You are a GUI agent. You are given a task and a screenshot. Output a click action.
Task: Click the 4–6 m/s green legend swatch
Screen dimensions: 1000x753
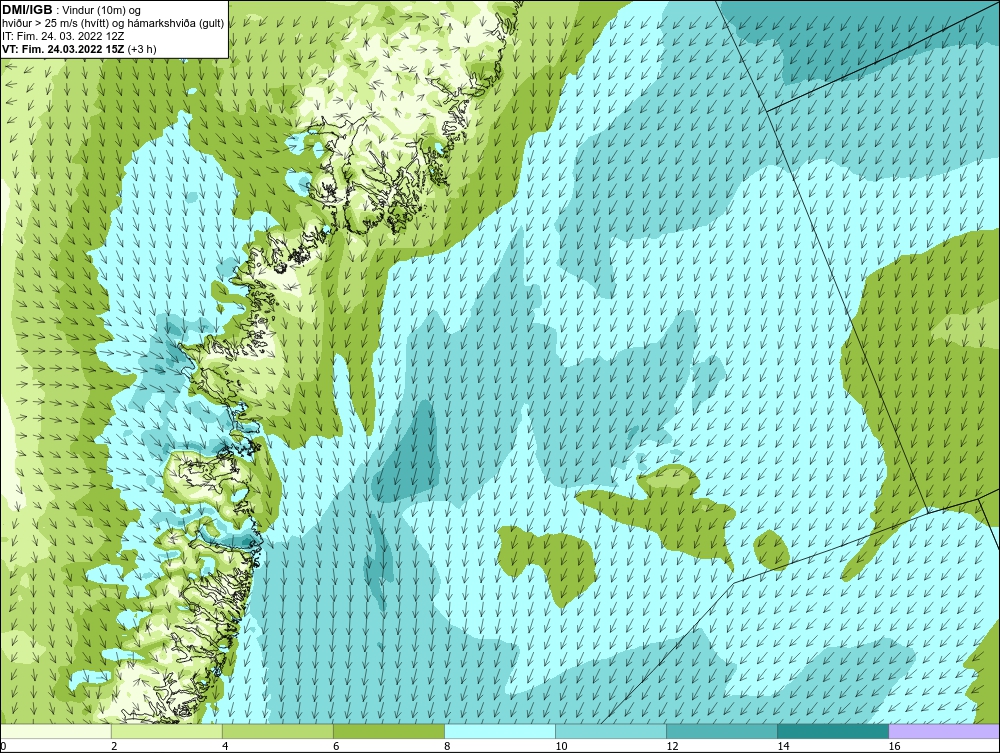click(277, 732)
